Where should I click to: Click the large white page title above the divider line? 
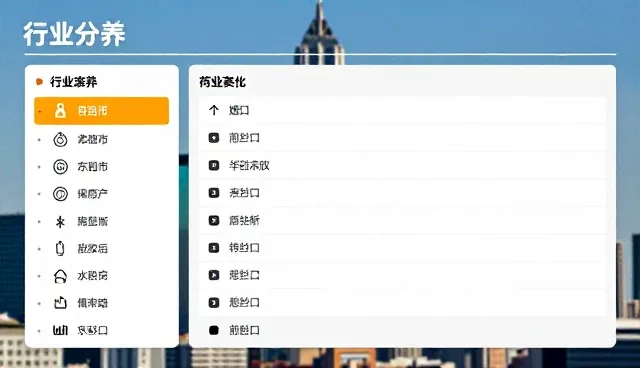pyautogui.click(x=74, y=34)
